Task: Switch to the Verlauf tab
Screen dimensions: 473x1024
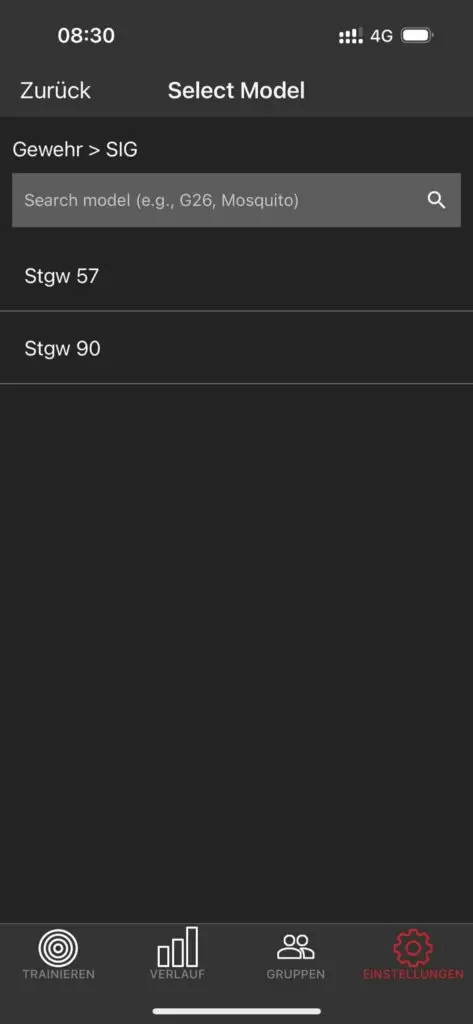Action: (x=177, y=954)
